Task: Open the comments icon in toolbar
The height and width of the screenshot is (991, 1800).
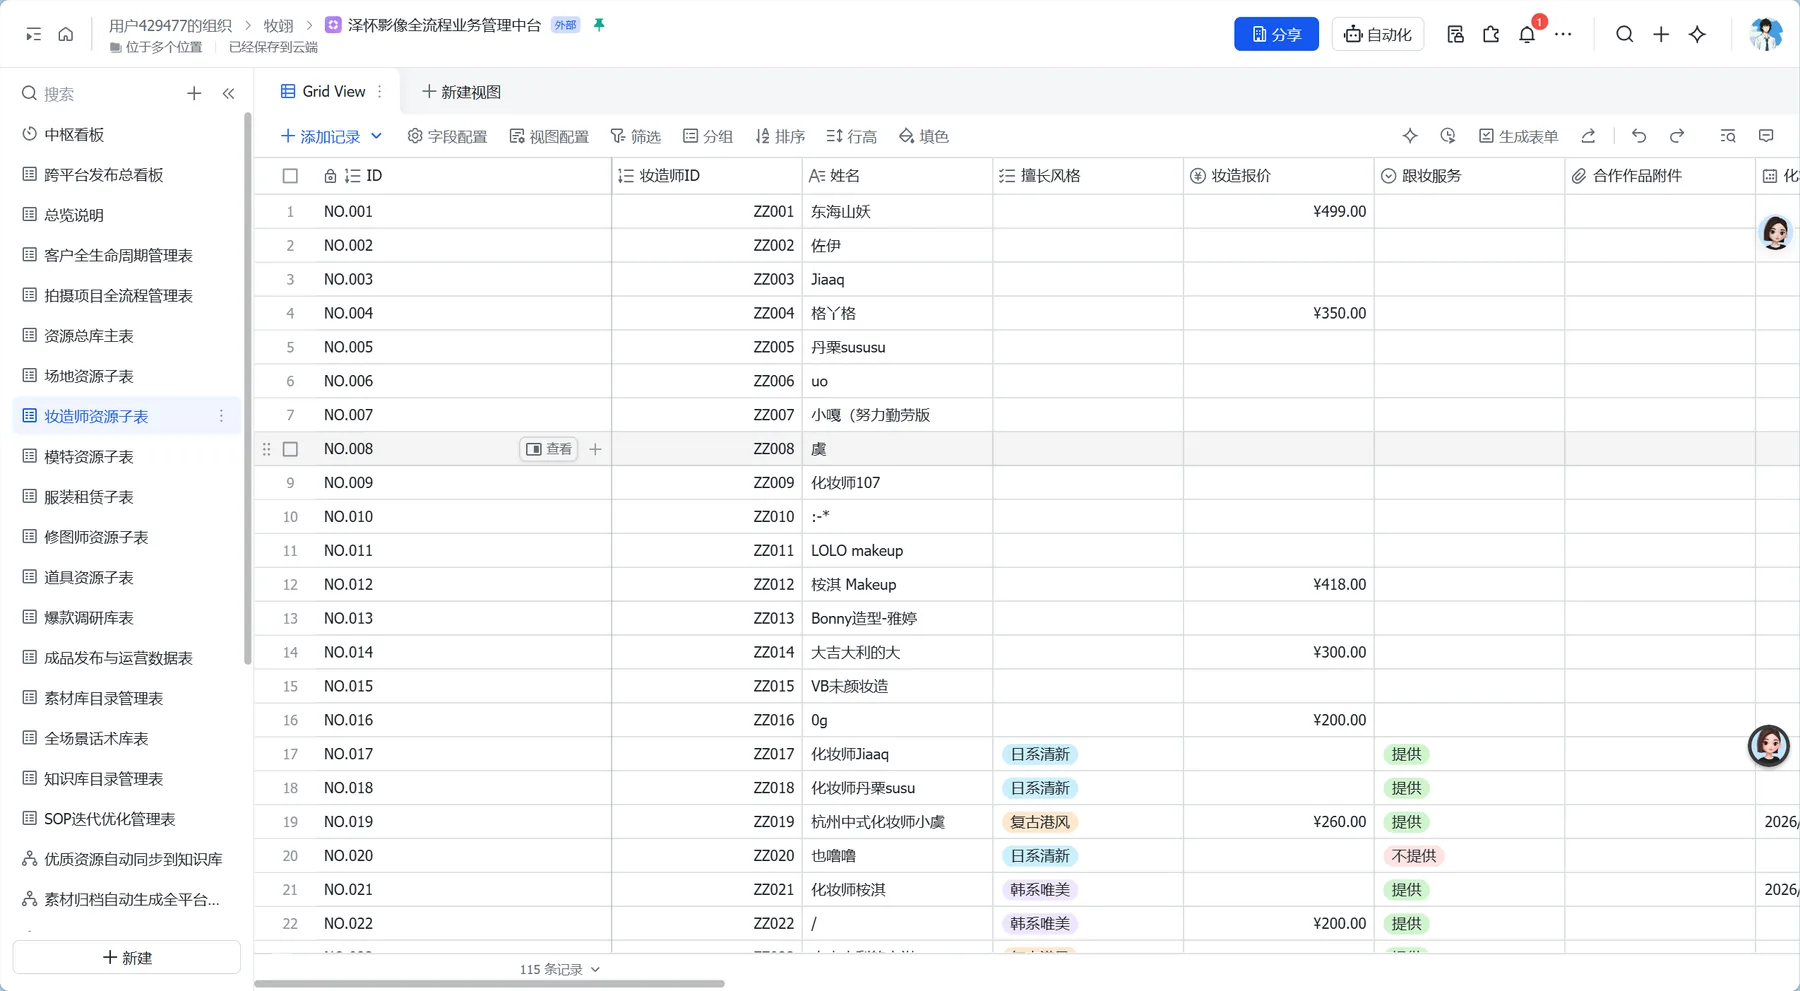Action: click(x=1766, y=136)
